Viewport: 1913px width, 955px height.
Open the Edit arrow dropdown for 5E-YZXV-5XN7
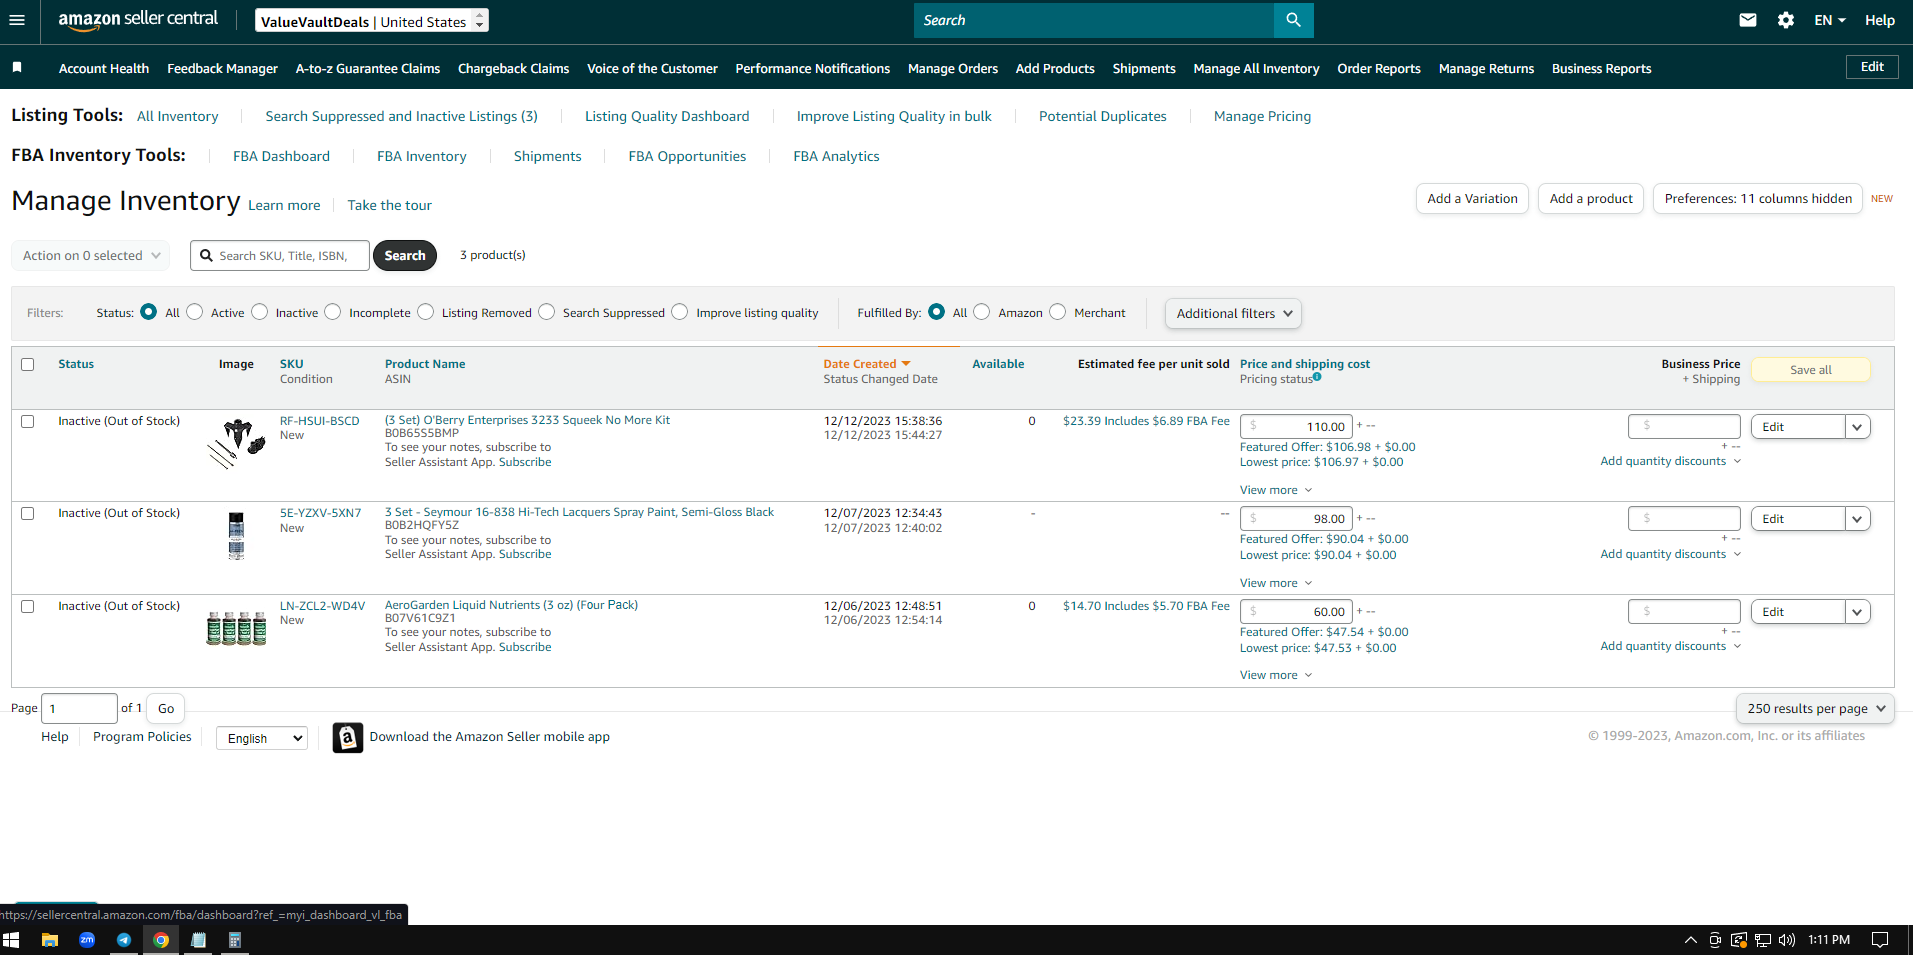coord(1857,519)
